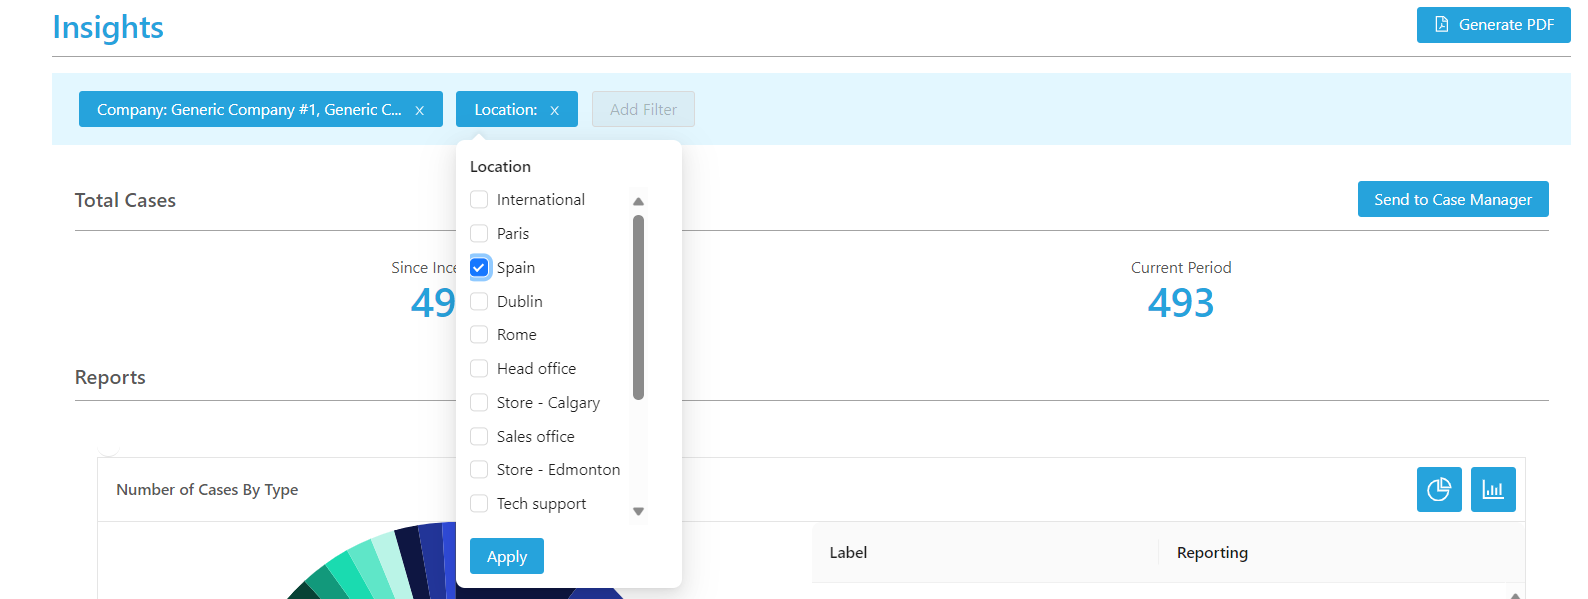
Task: Click the Current Period value 493
Action: tap(1181, 303)
